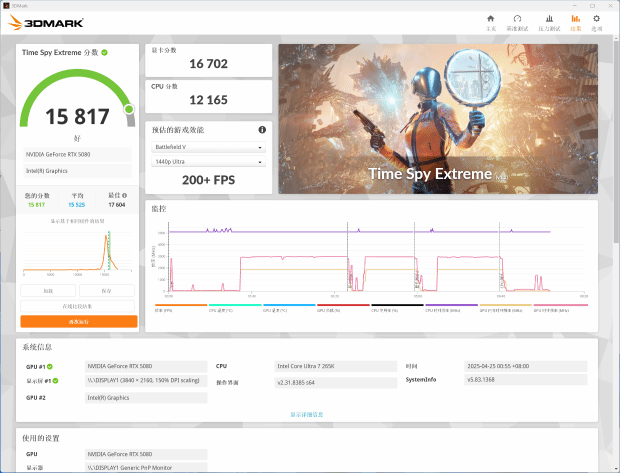
Task: Open the Benchmarks gauge tab
Action: pyautogui.click(x=517, y=23)
